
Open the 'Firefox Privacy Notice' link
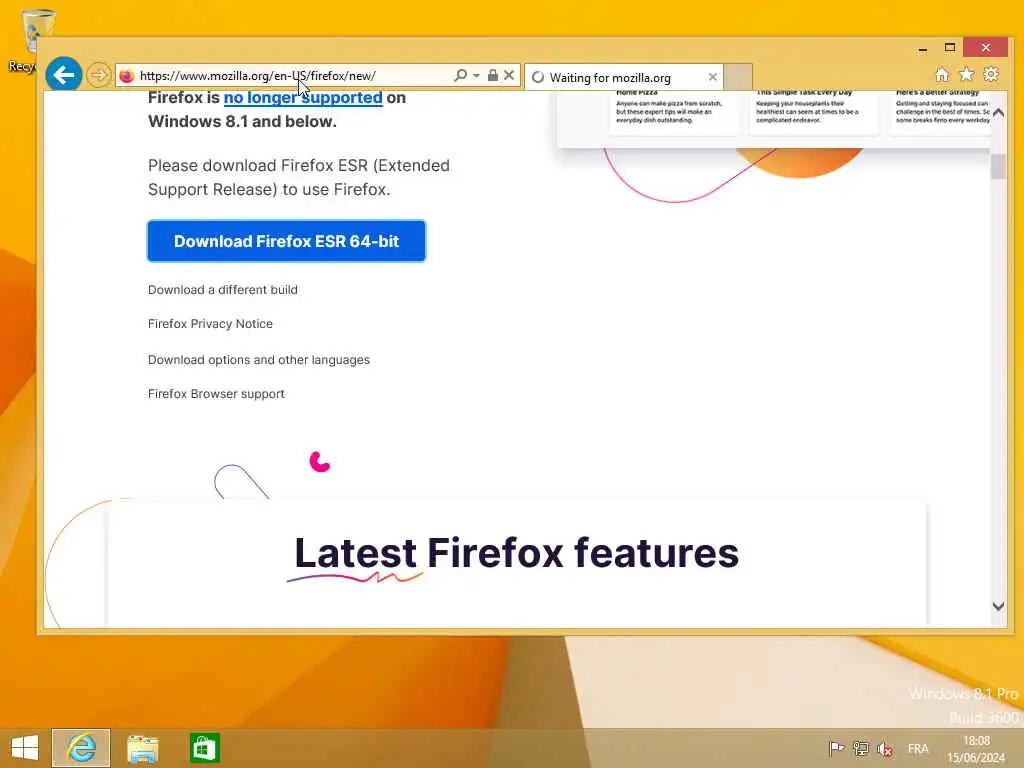[210, 324]
